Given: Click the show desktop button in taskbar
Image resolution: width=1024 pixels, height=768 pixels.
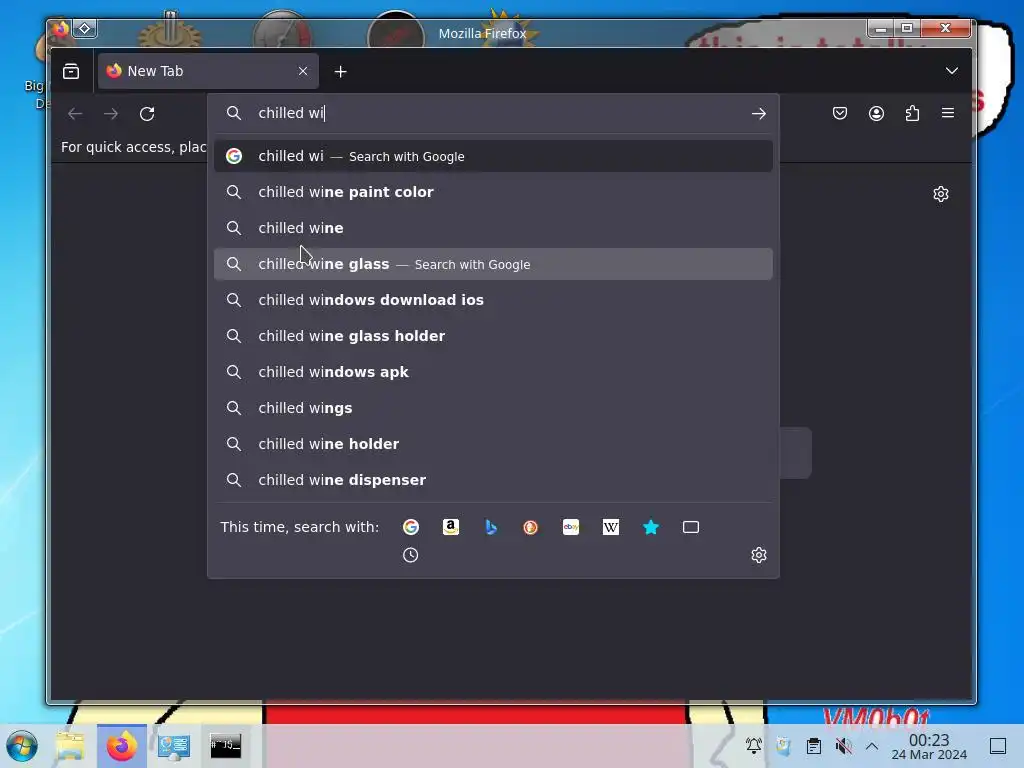Looking at the screenshot, I should pyautogui.click(x=998, y=746).
